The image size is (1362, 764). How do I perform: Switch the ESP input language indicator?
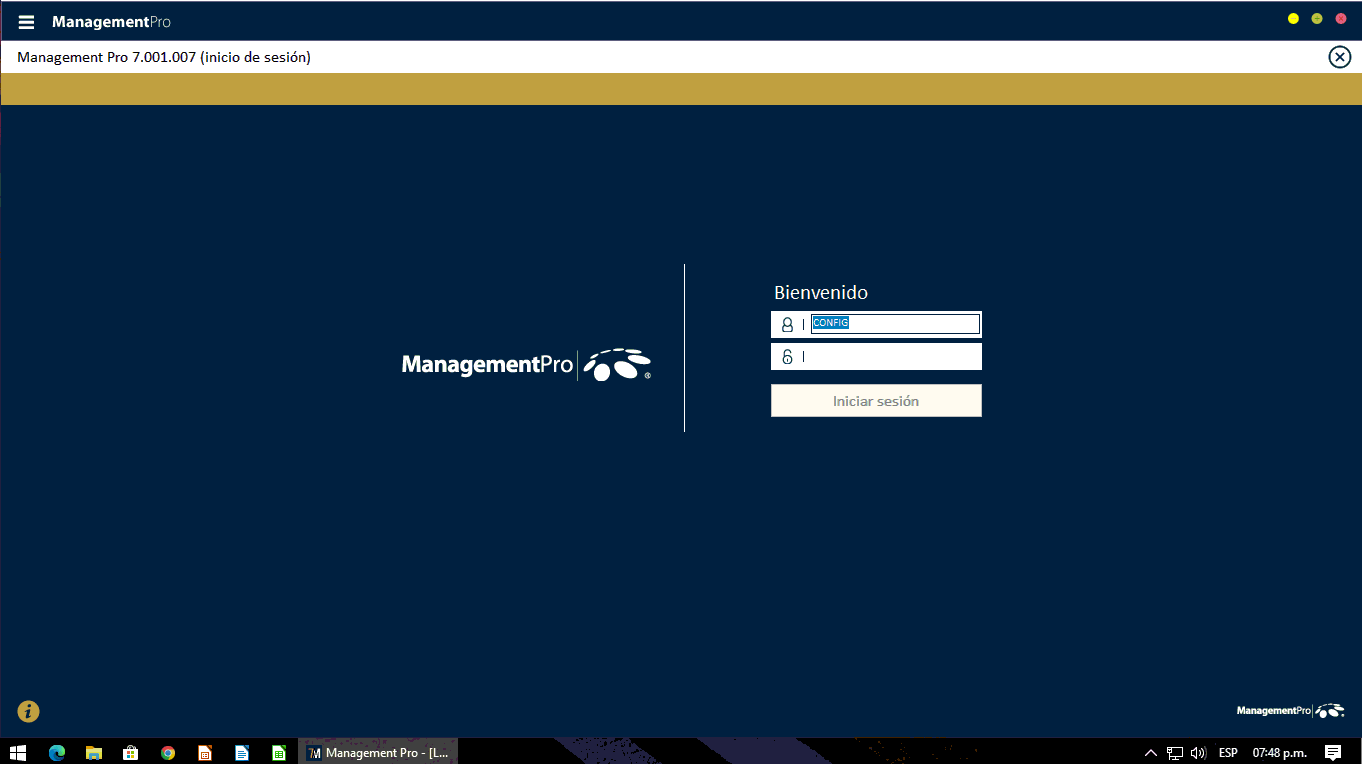coord(1228,752)
